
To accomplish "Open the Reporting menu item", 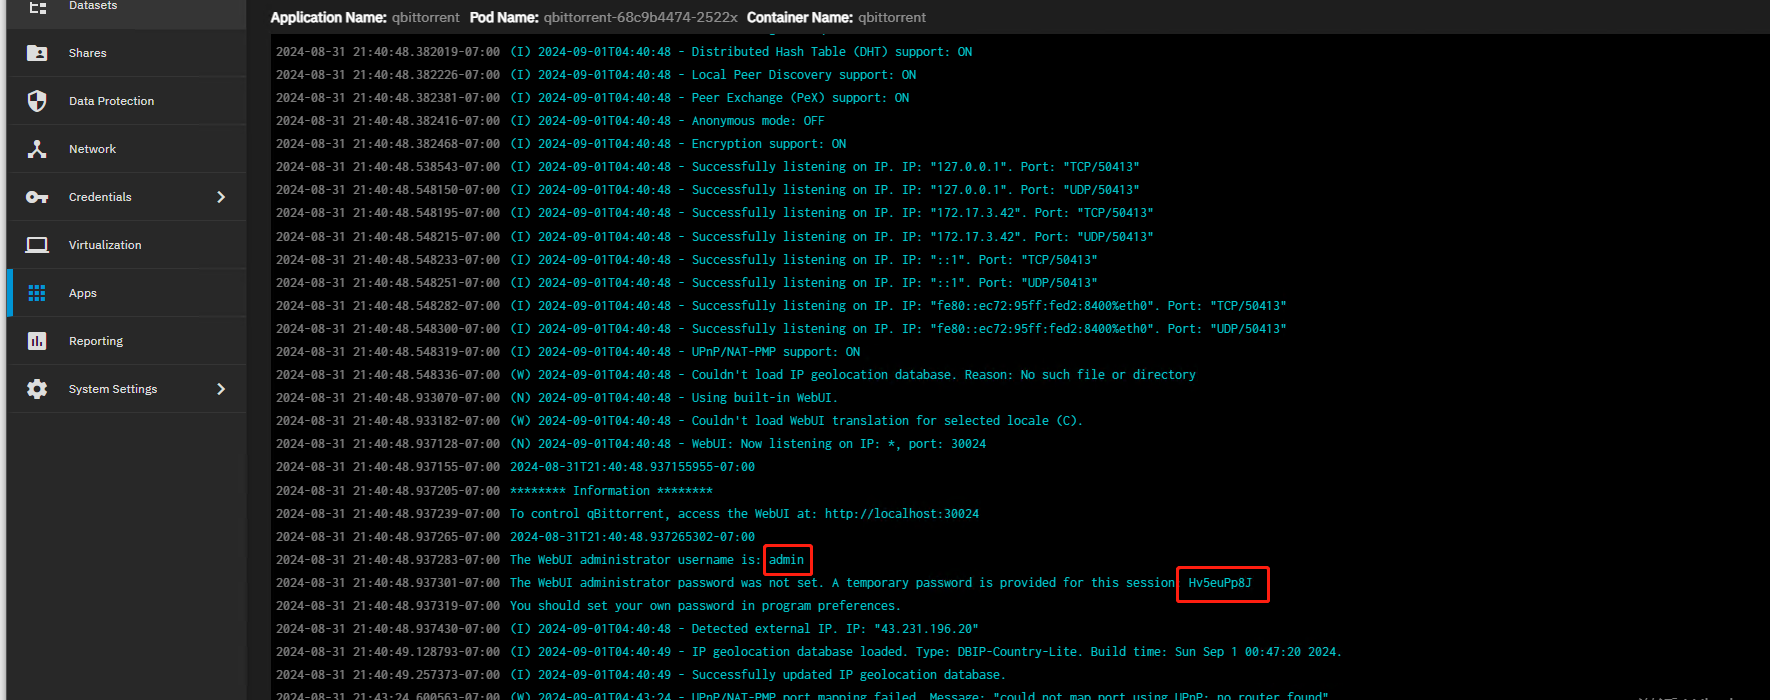I will (127, 341).
